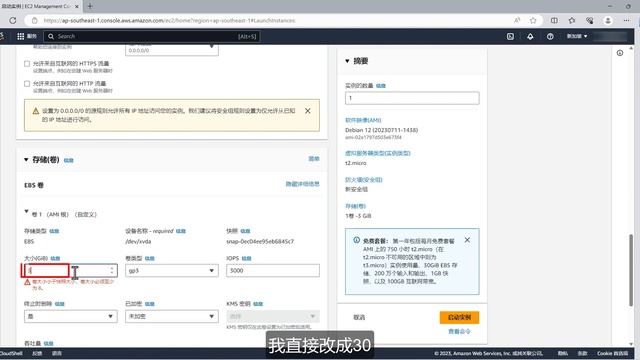640x360 pixels.
Task: Open AWS notifications bell
Action: click(x=530, y=36)
